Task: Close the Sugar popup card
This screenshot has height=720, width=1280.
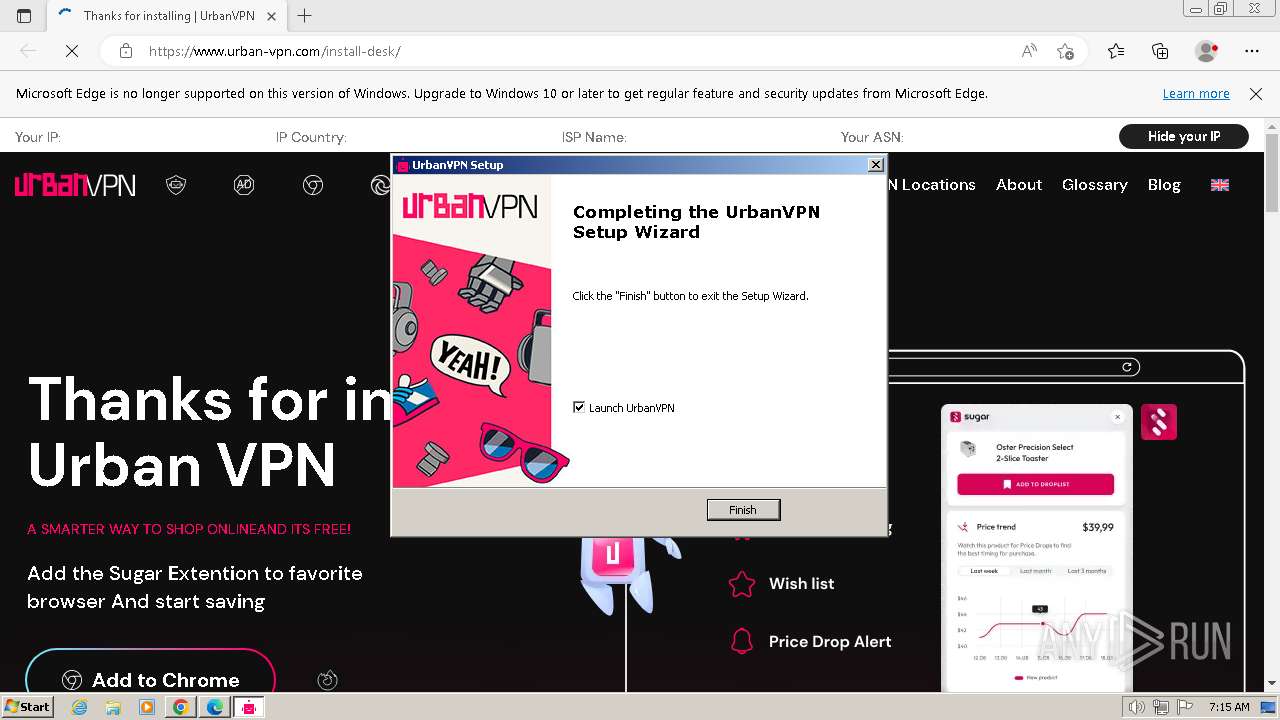Action: point(1118,417)
